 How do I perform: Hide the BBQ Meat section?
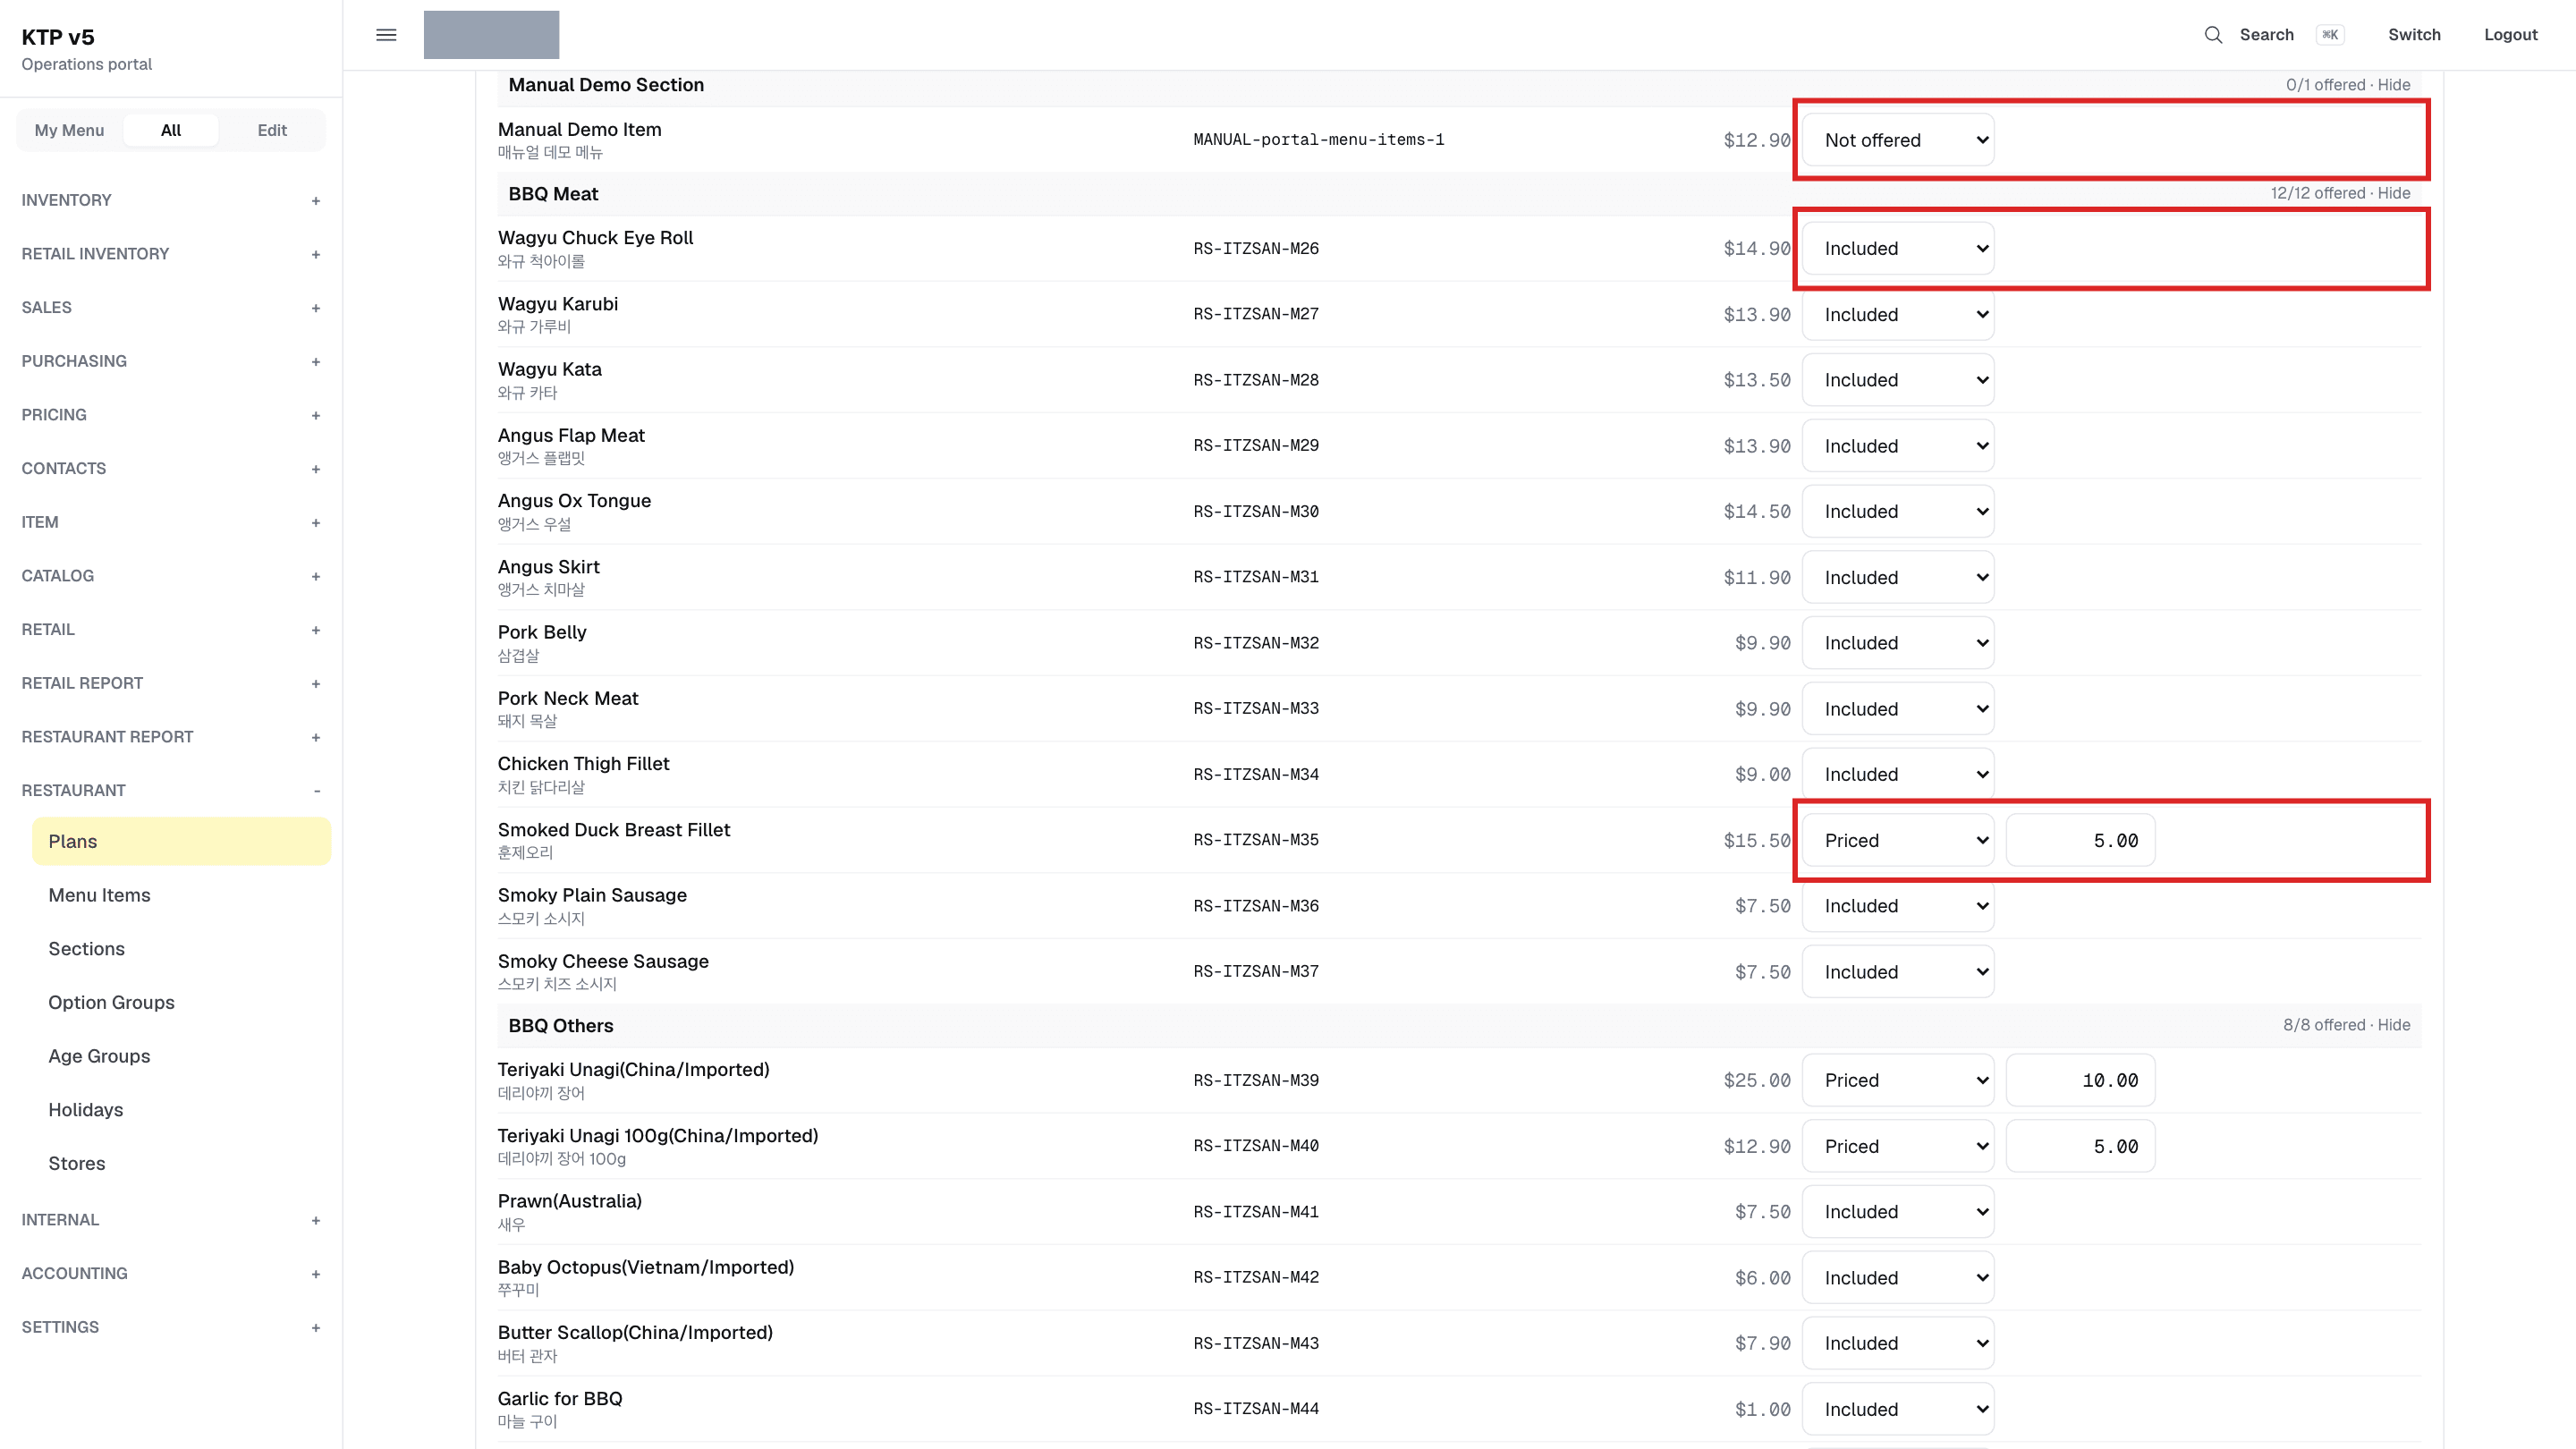[2394, 193]
